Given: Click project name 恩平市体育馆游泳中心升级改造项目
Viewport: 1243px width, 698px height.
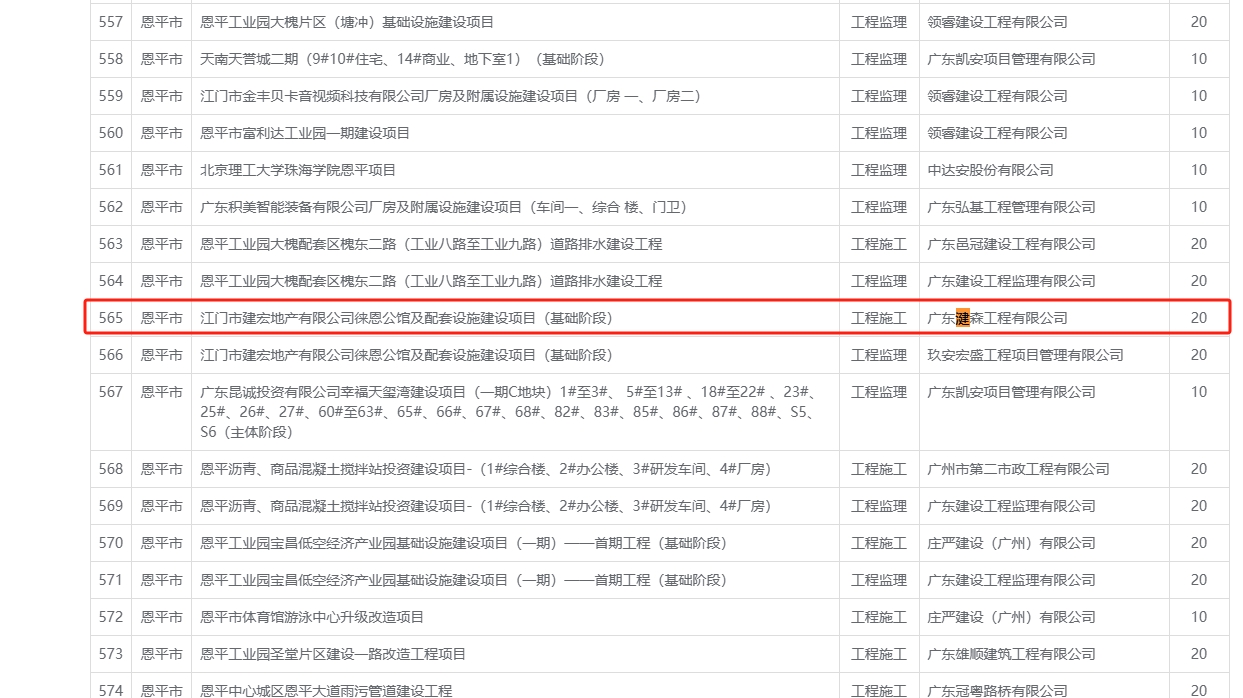Looking at the screenshot, I should coord(312,617).
